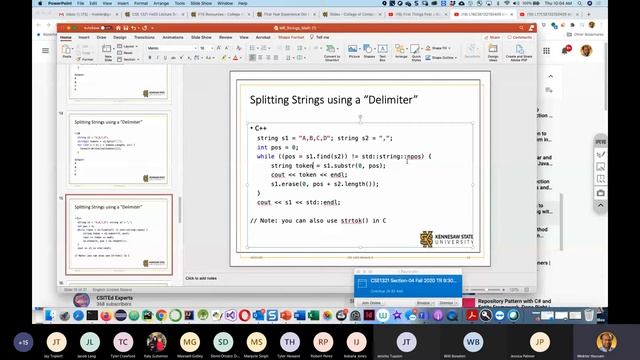Open the browser hamburger menu behind PowerPoint
640x360 pixels.
[x=45, y=51]
